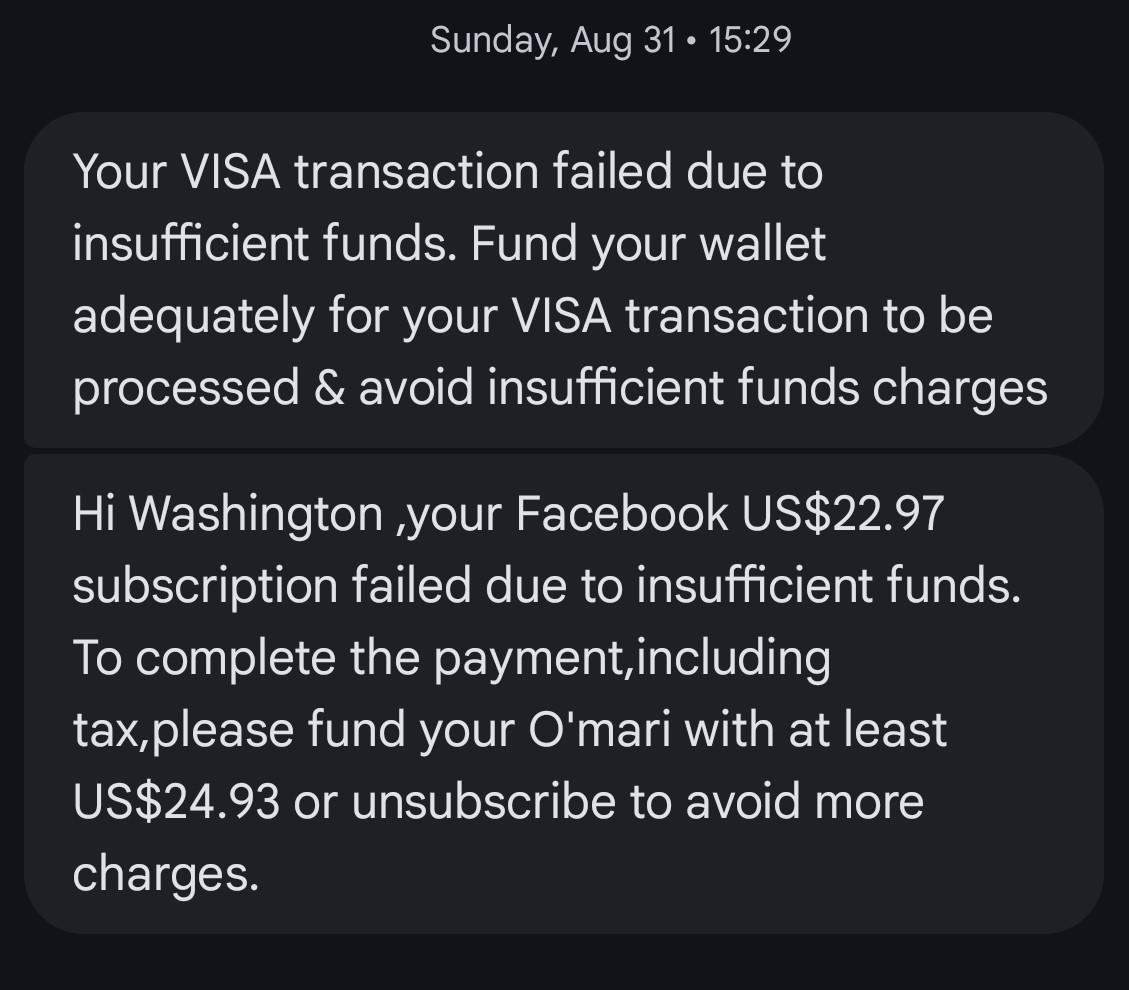
Task: Tap the amount US$24.93 in the message
Action: click(x=170, y=800)
